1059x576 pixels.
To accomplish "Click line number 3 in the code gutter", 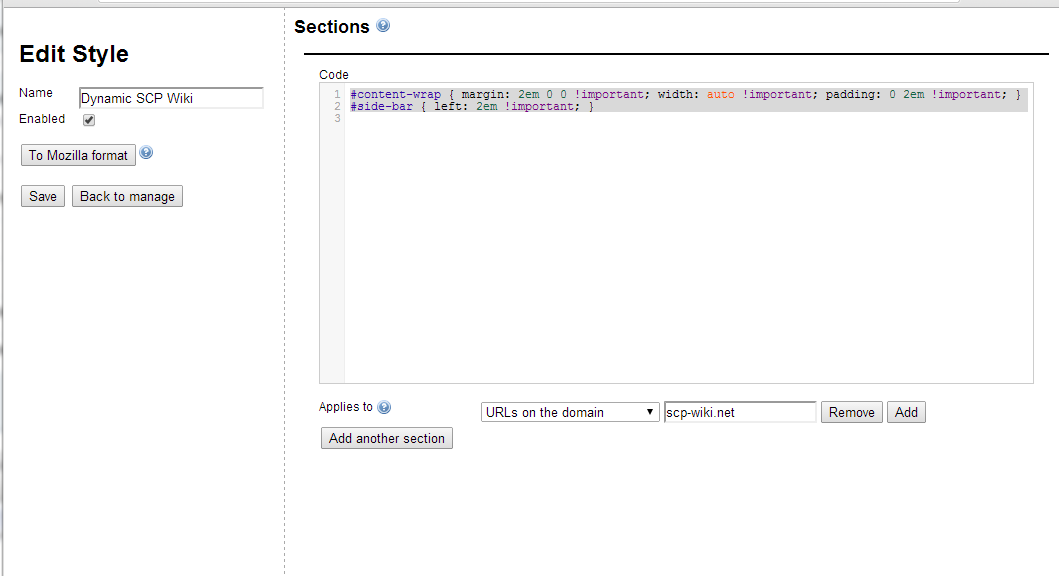I will coord(337,118).
